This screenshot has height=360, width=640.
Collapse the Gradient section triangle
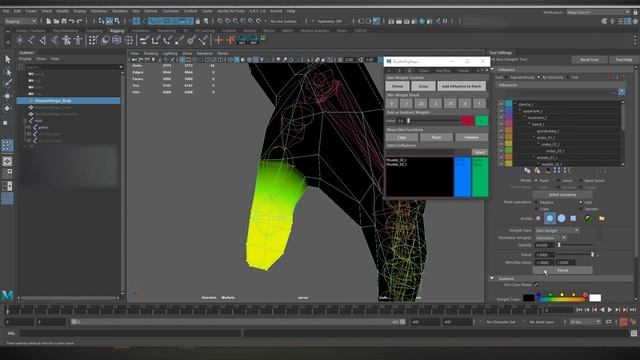coord(492,278)
